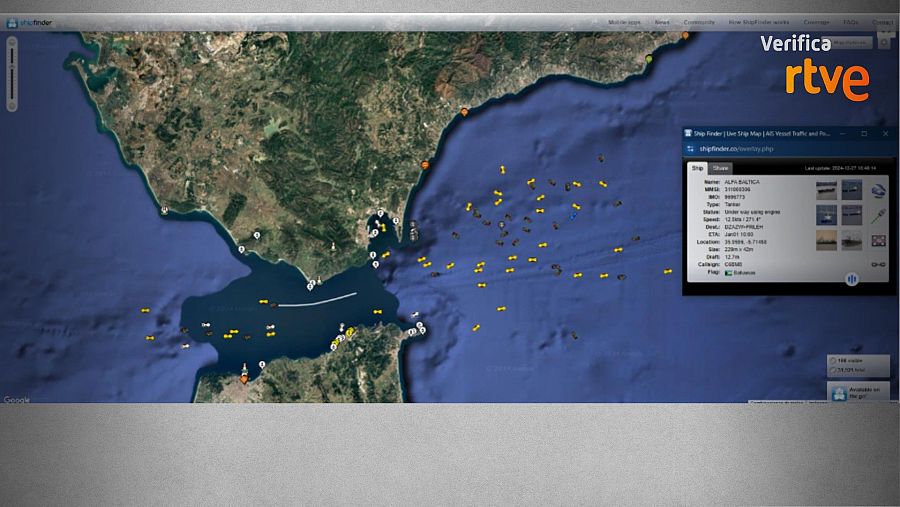This screenshot has width=900, height=507.
Task: Click the Size value 229m x 42m
Action: (x=739, y=250)
